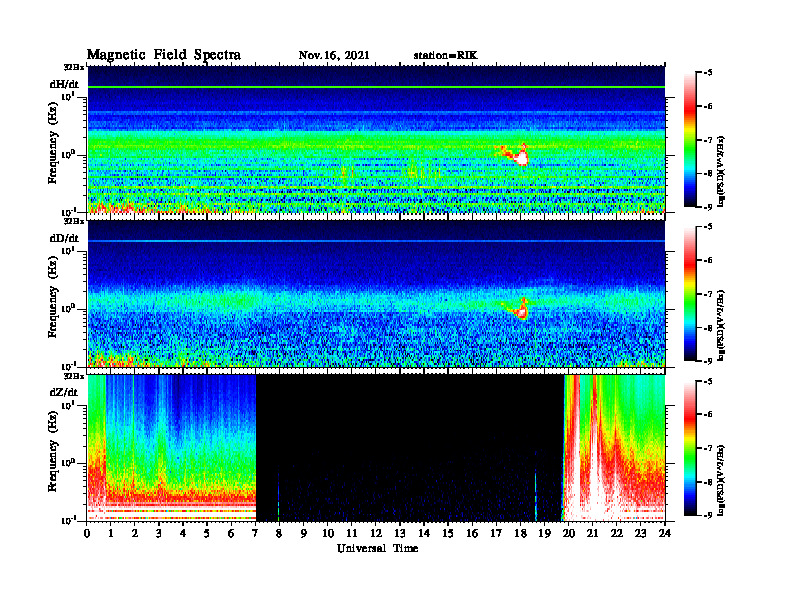The height and width of the screenshot is (612, 792).
Task: Click hour tick label "20" on time axis
Action: (x=568, y=534)
